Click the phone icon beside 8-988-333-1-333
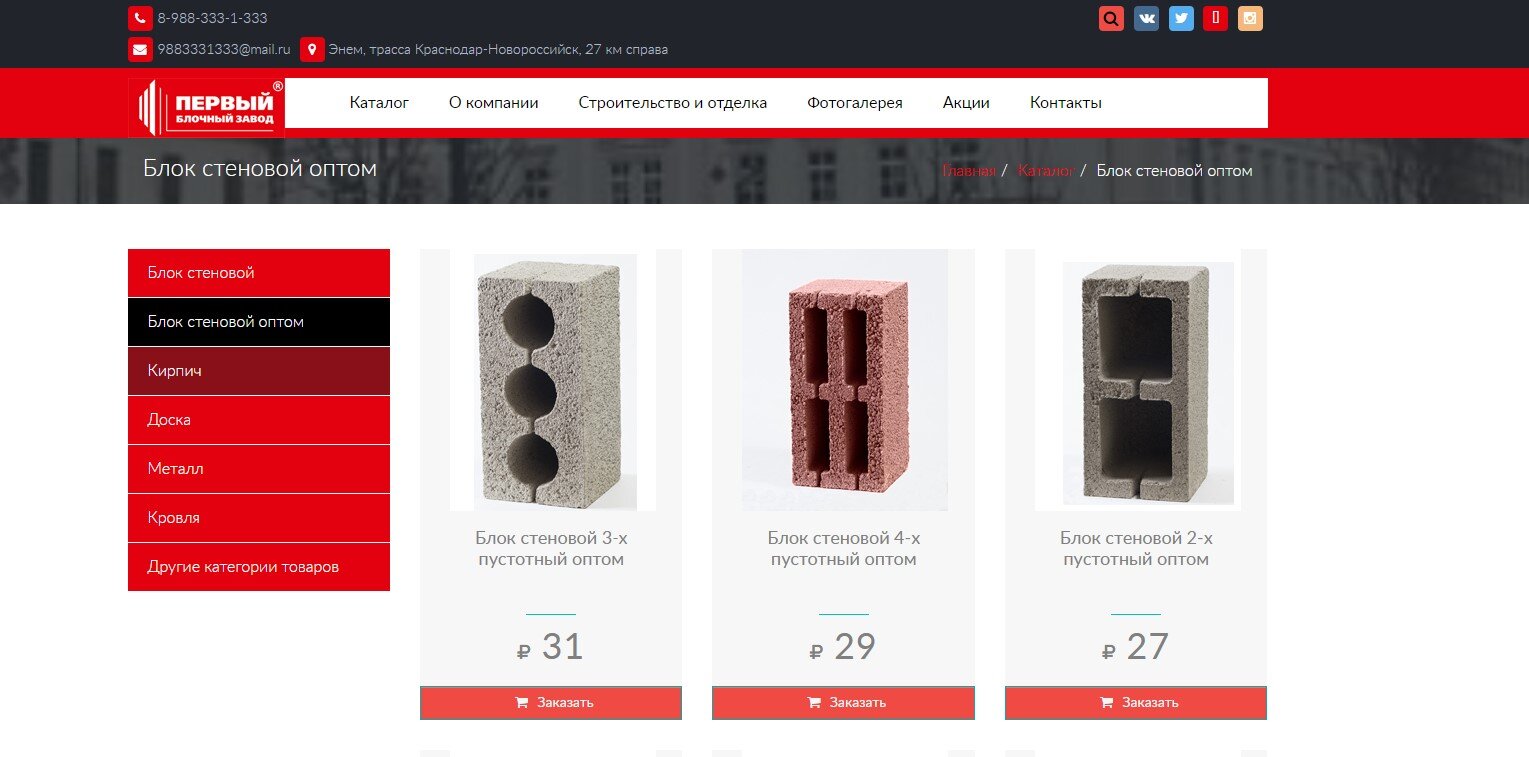 [x=140, y=19]
